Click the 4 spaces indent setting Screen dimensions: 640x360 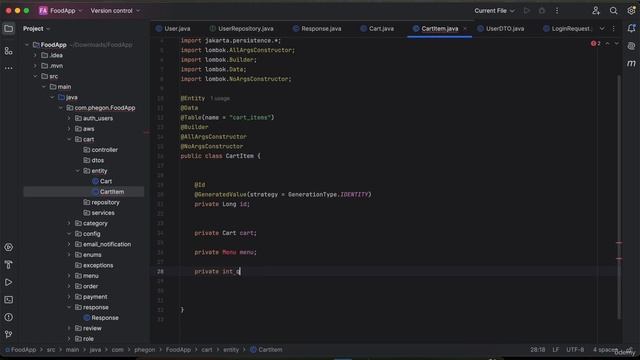pyautogui.click(x=605, y=350)
